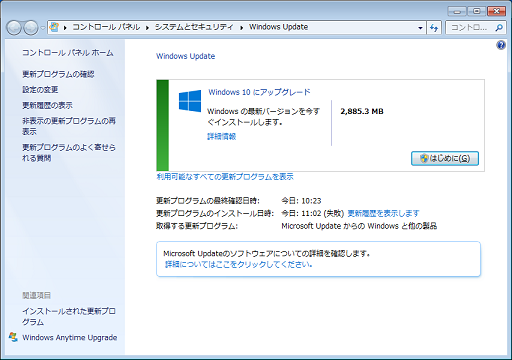Viewport: 512px width, 360px height.
Task: Open Windows Anytime Upgrade link
Action: 69,338
